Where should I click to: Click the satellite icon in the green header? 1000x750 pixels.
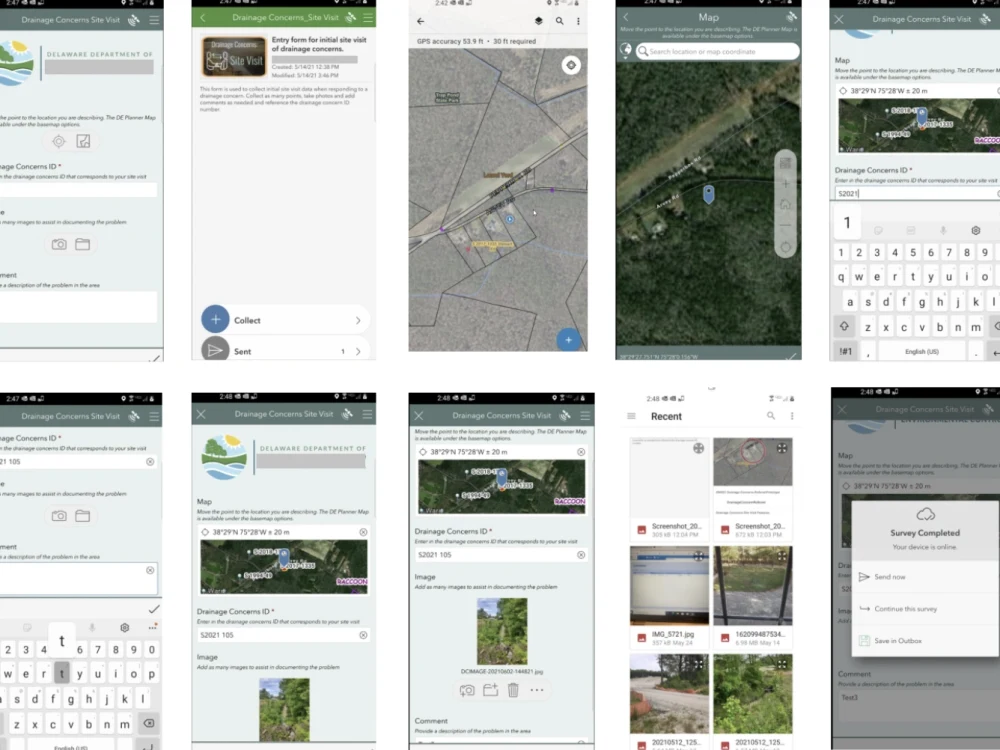(350, 17)
